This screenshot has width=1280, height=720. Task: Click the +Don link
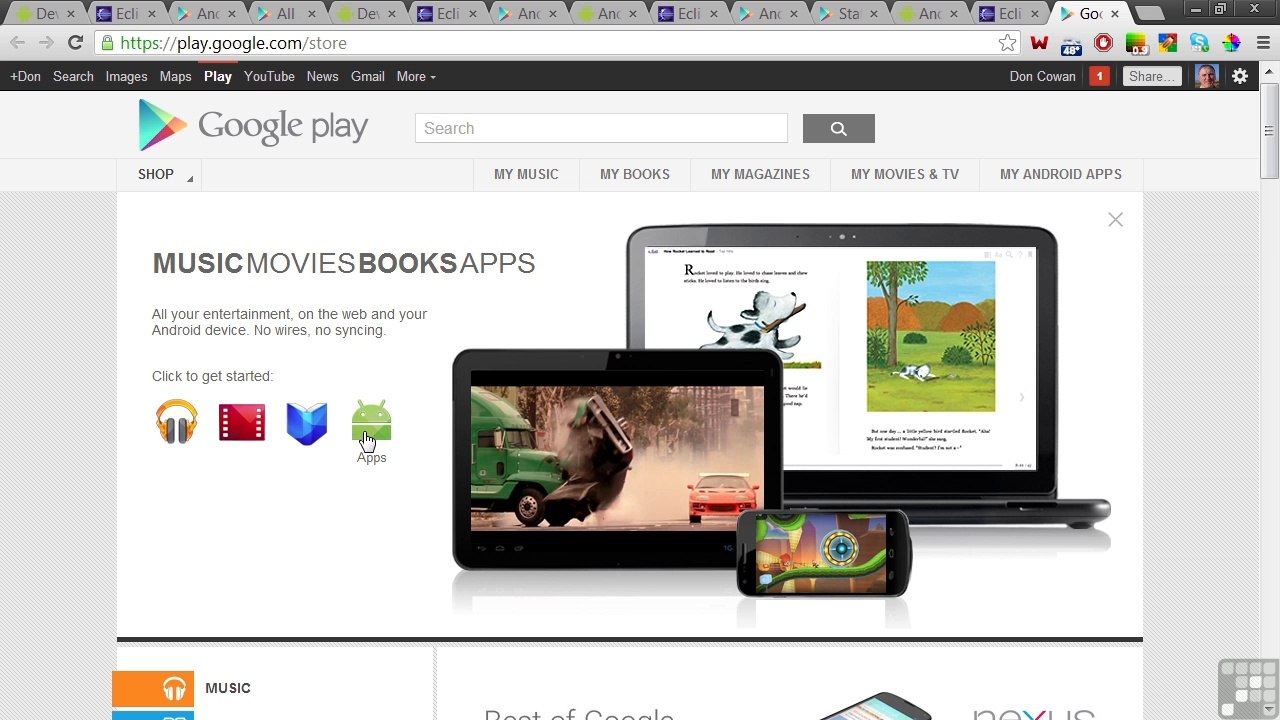point(25,76)
